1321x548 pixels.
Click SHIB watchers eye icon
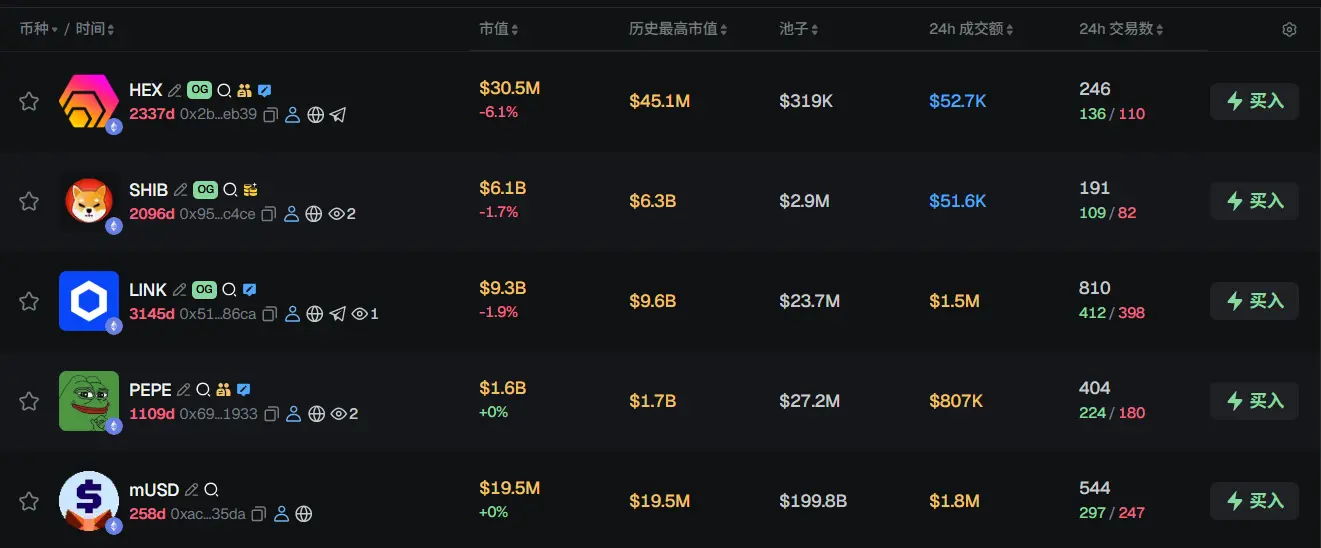click(x=337, y=214)
